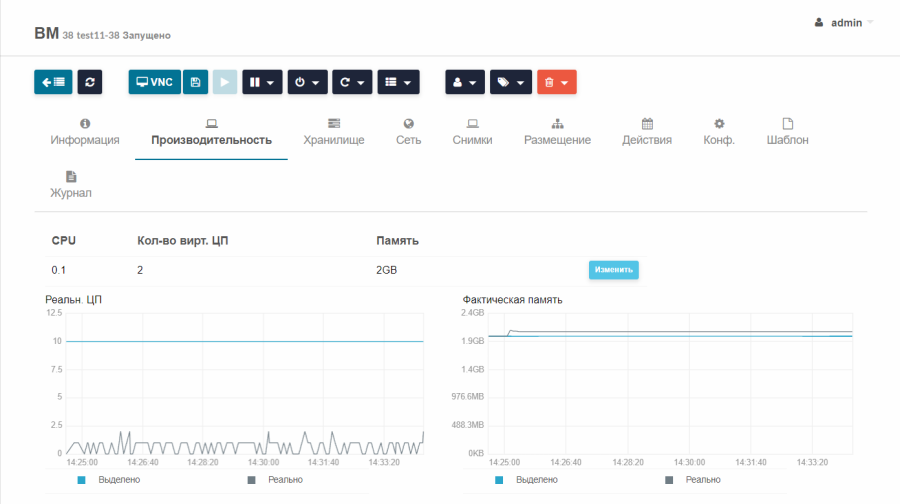
Task: Open the Конф. tab
Action: [719, 133]
